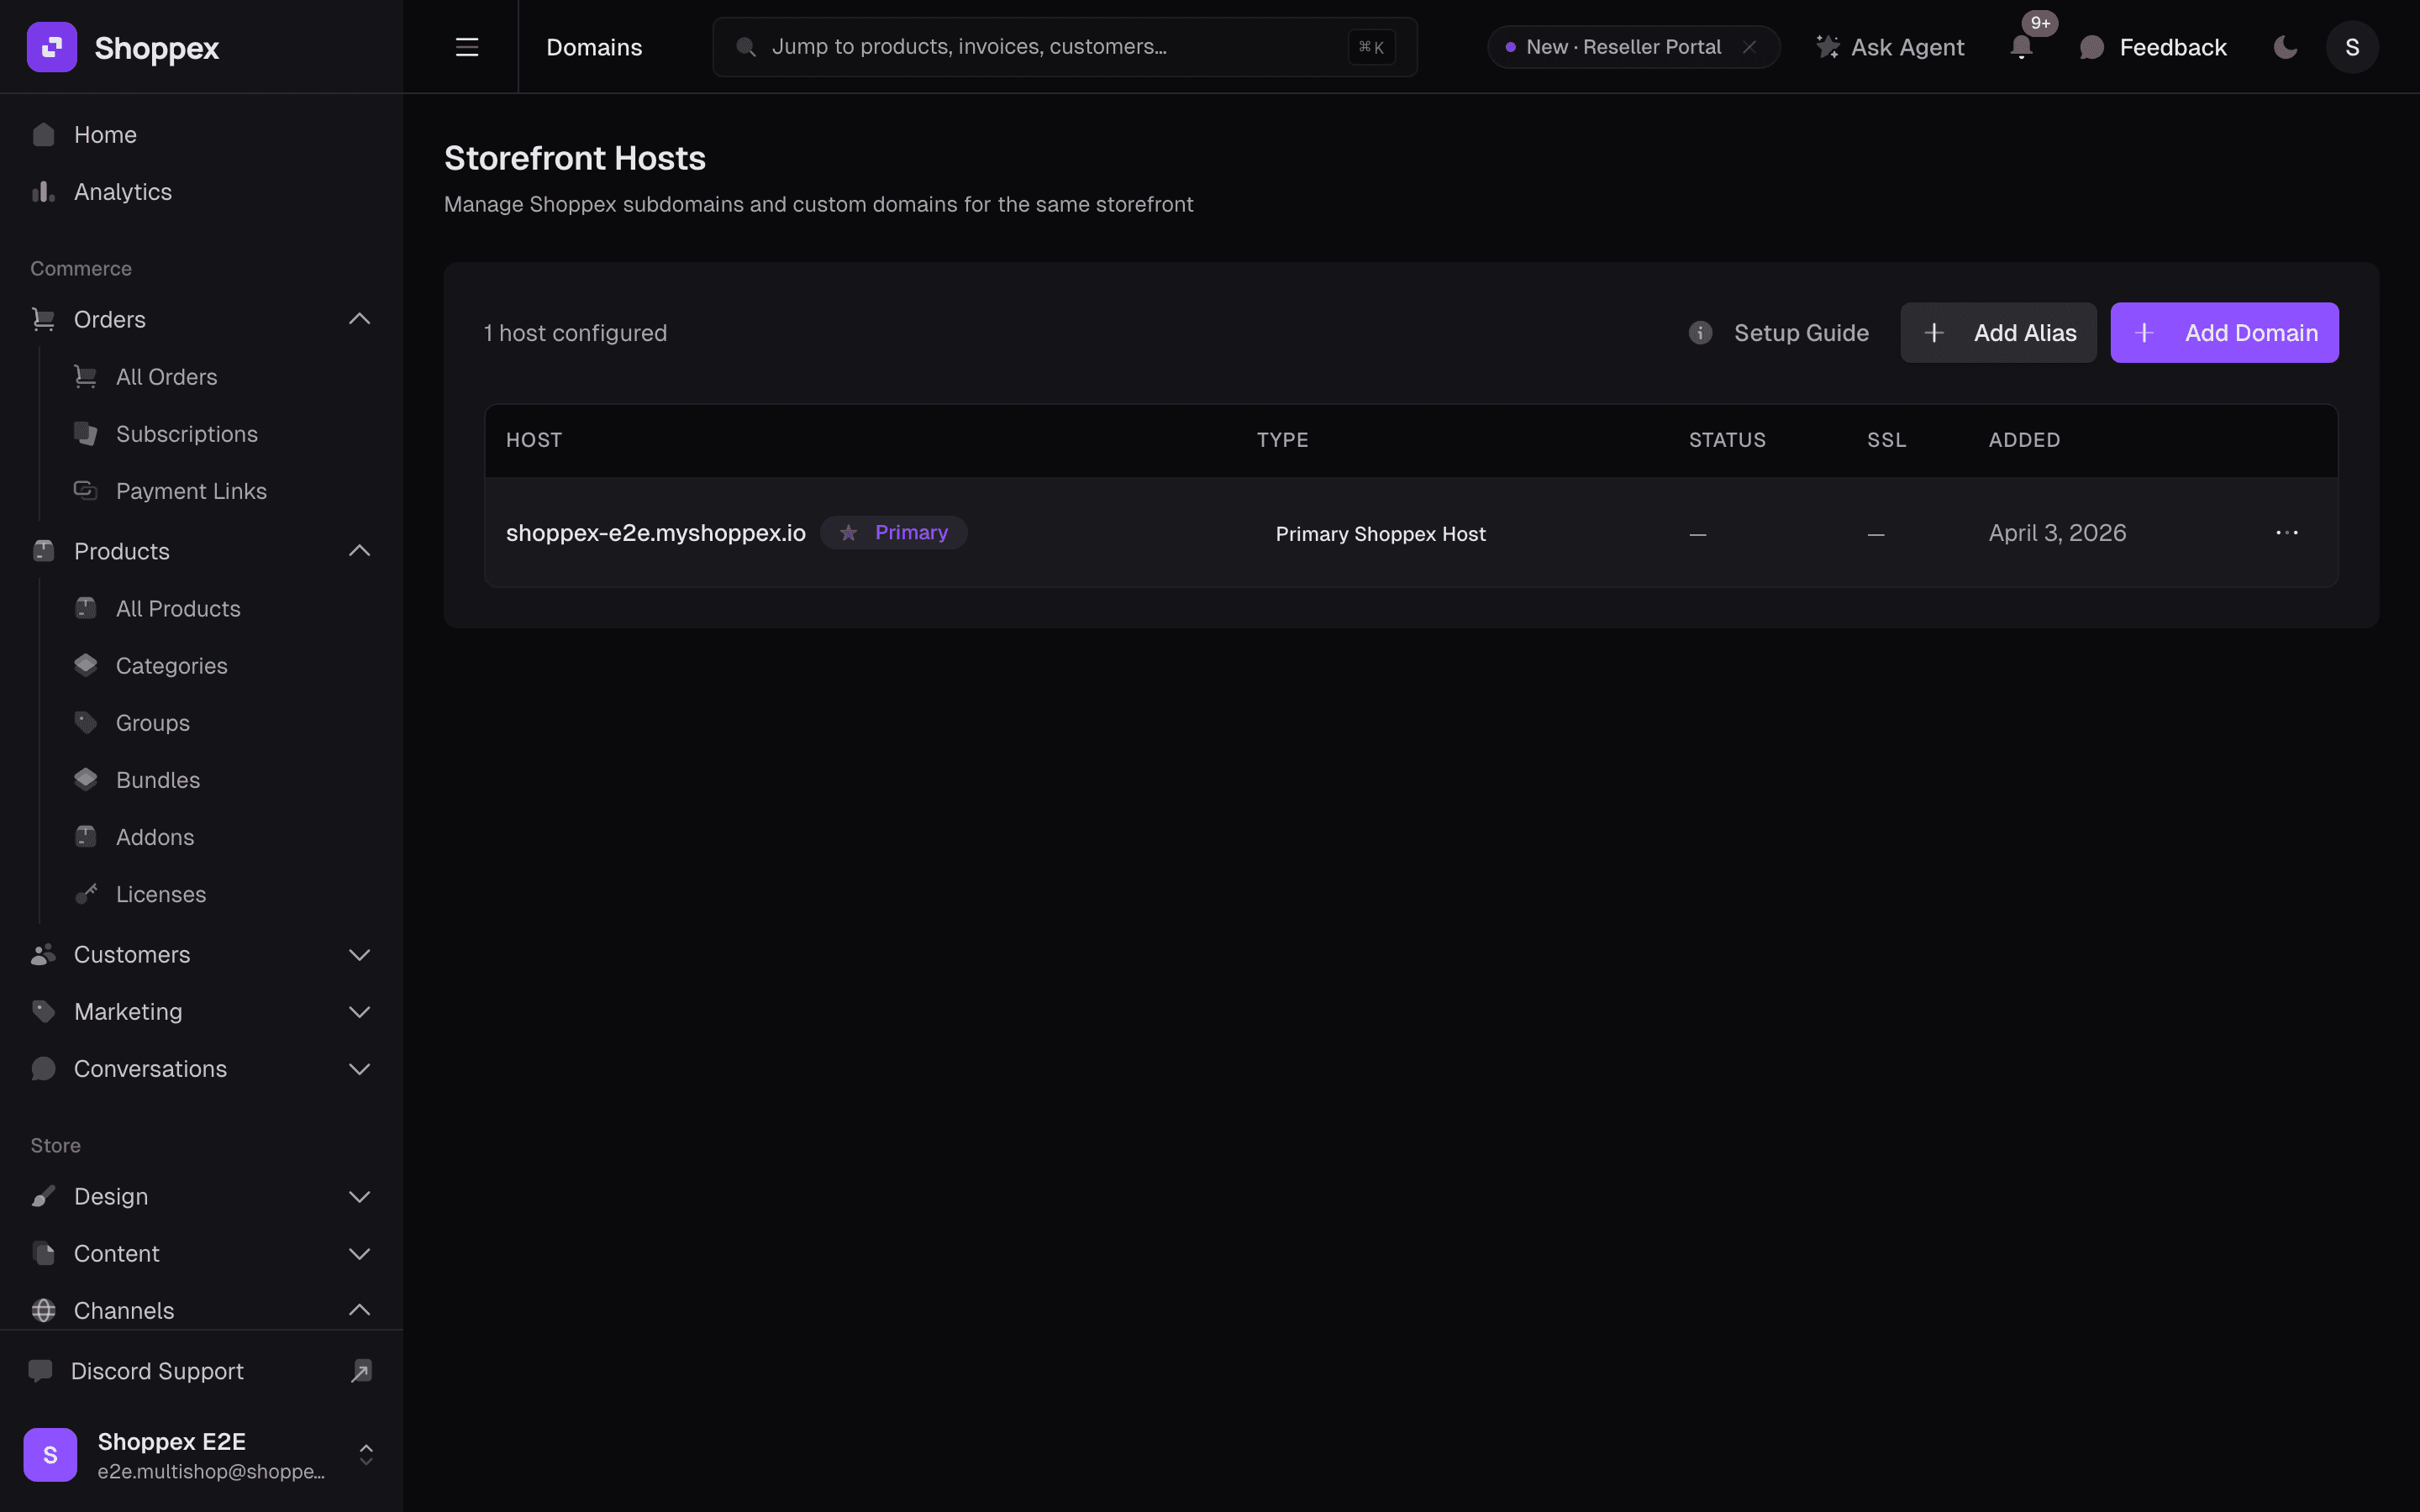Click the Groups tag icon
This screenshot has width=2420, height=1512.
coord(86,722)
